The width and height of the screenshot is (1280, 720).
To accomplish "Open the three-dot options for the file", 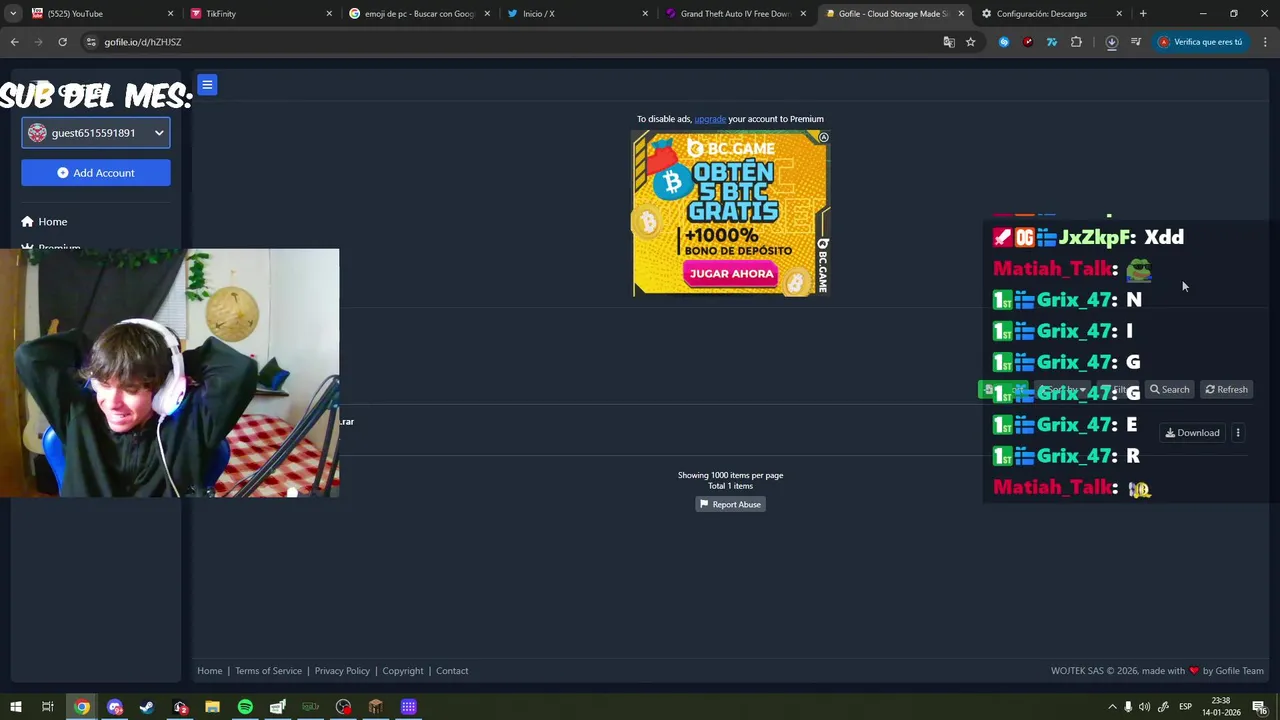I will (x=1238, y=433).
